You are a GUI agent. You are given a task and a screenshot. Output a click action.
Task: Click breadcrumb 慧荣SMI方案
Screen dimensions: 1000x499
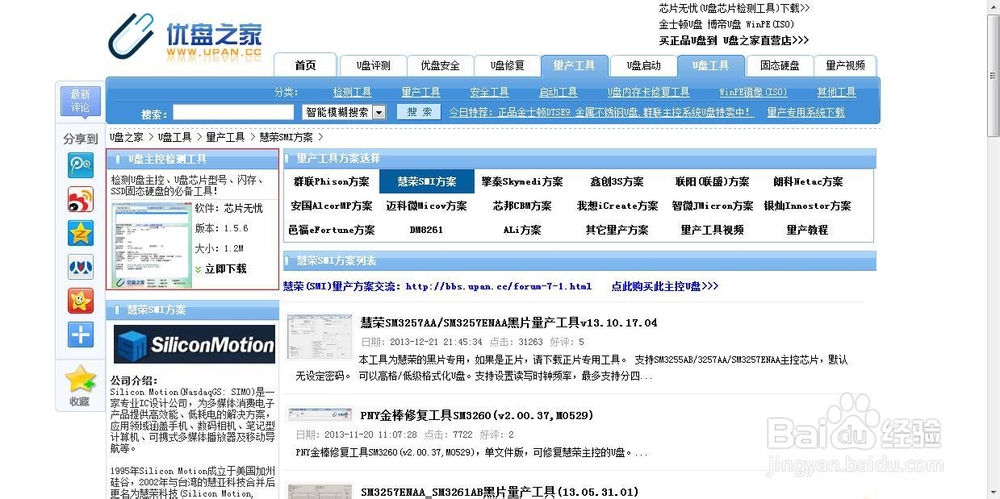coord(286,137)
